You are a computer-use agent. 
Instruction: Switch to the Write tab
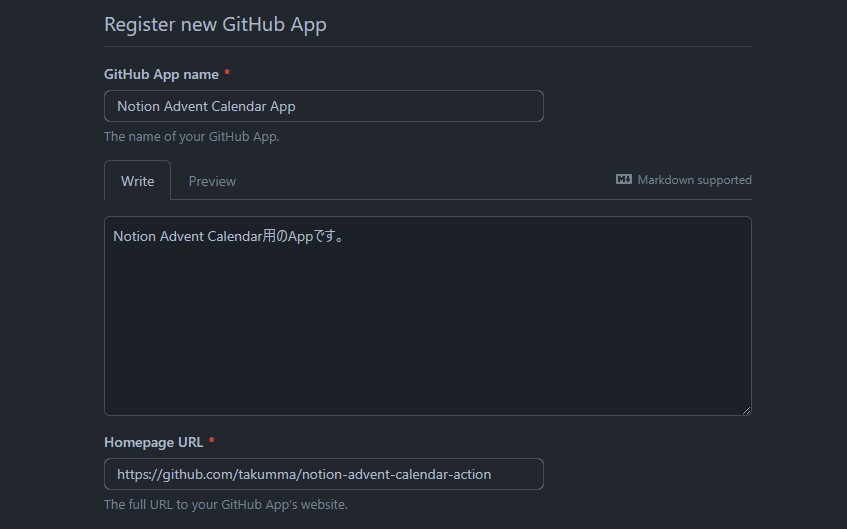[137, 180]
